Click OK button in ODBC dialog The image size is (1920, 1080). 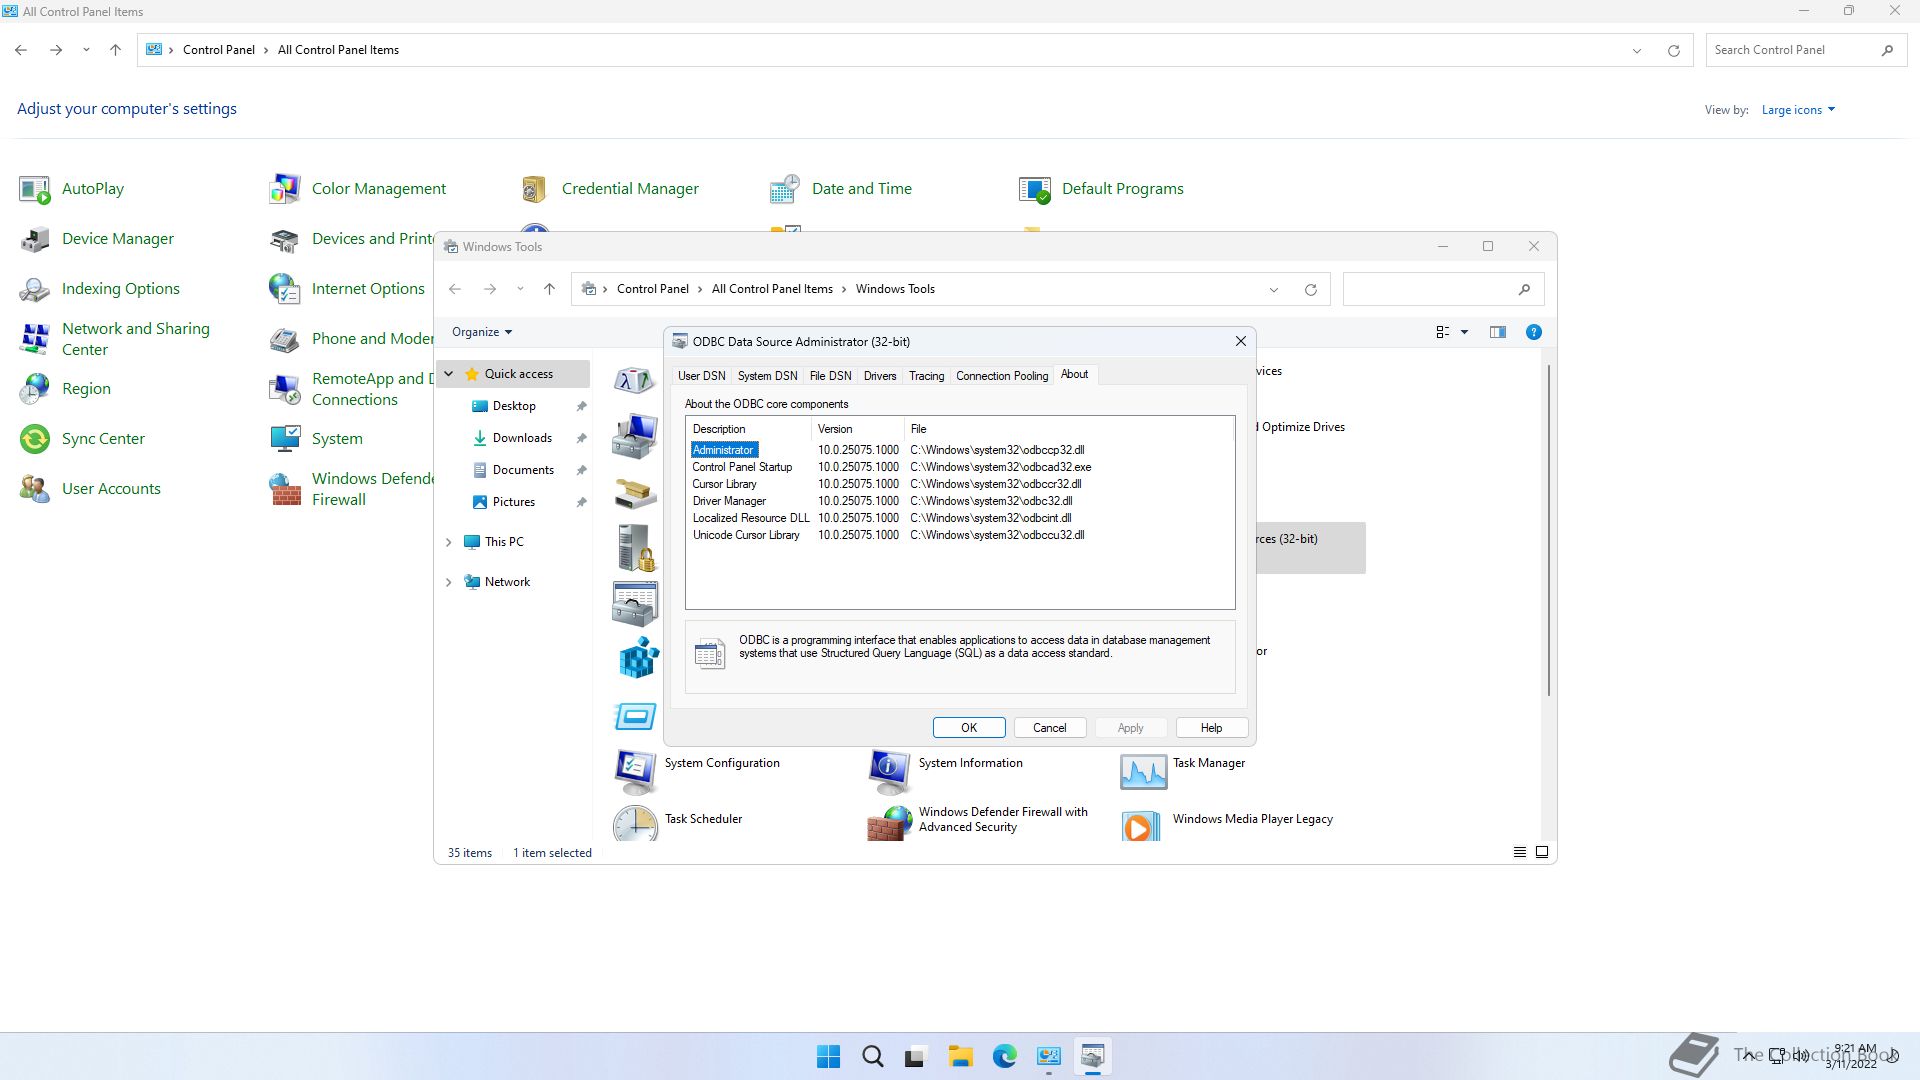coord(968,728)
